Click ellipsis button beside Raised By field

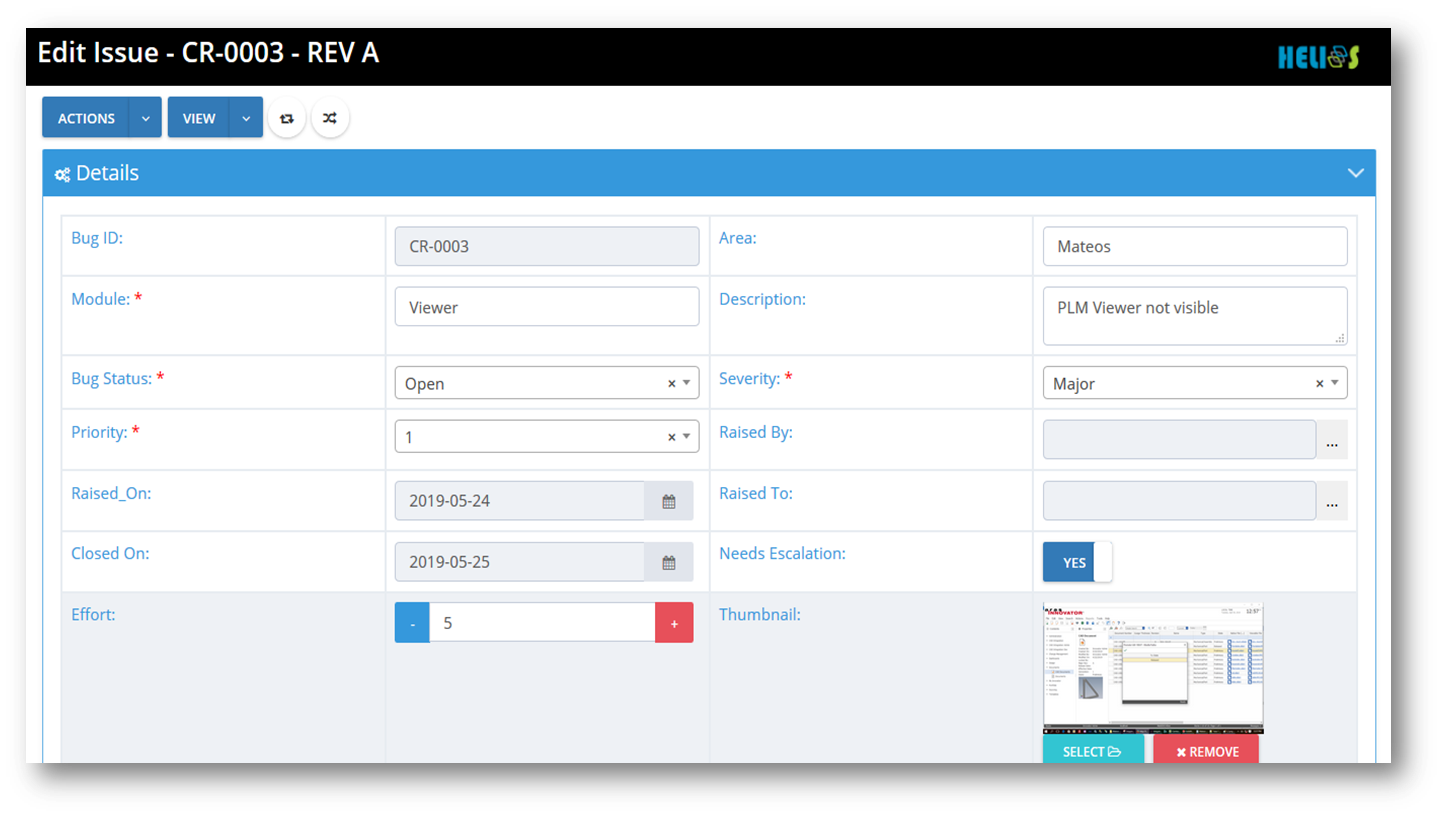(x=1331, y=440)
